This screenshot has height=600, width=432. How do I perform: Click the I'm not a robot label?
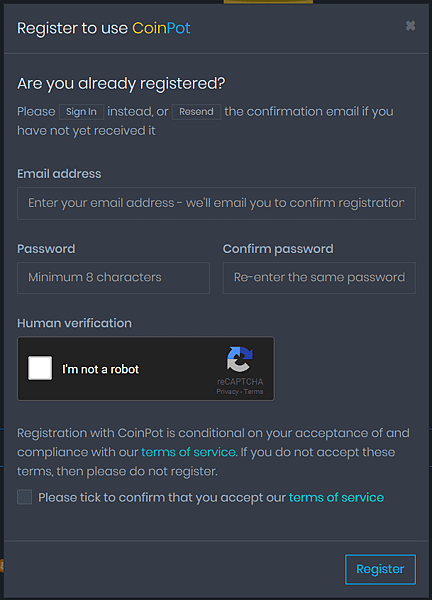(x=101, y=369)
